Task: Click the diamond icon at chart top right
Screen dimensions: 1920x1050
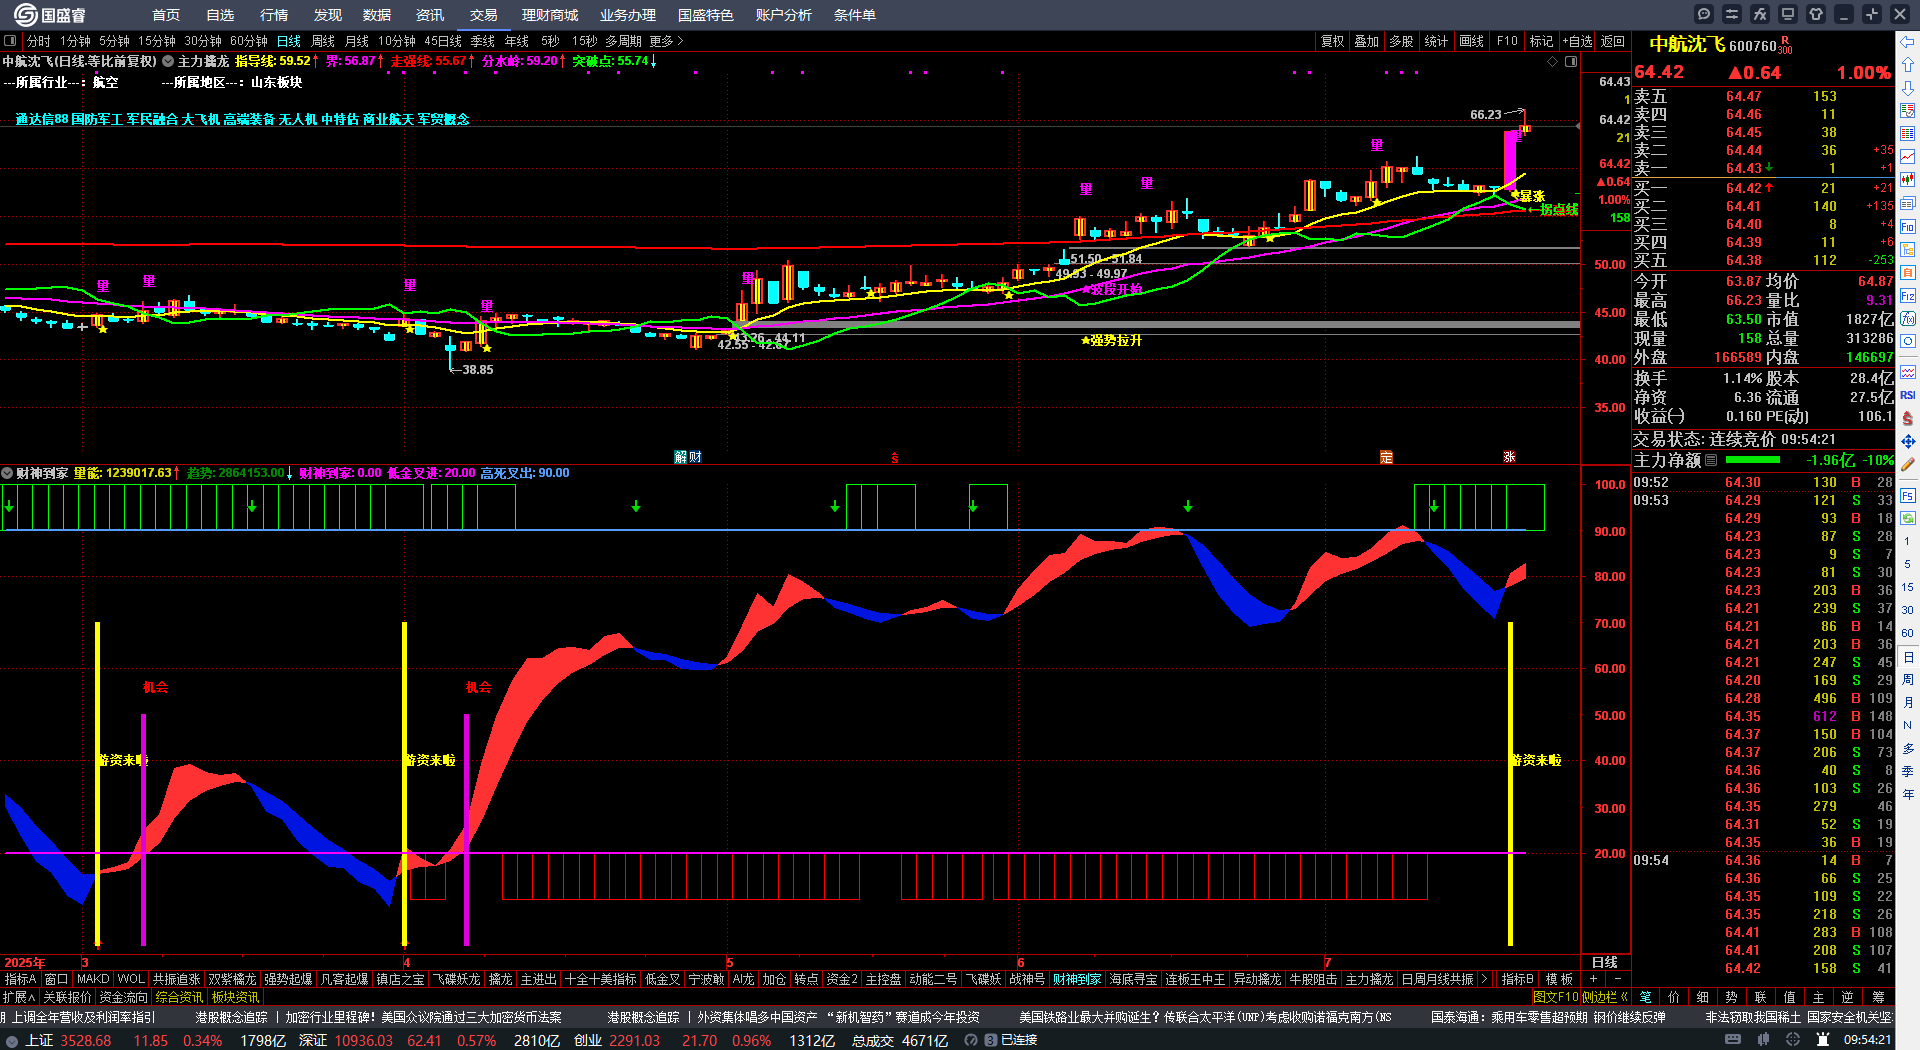Action: [1552, 61]
